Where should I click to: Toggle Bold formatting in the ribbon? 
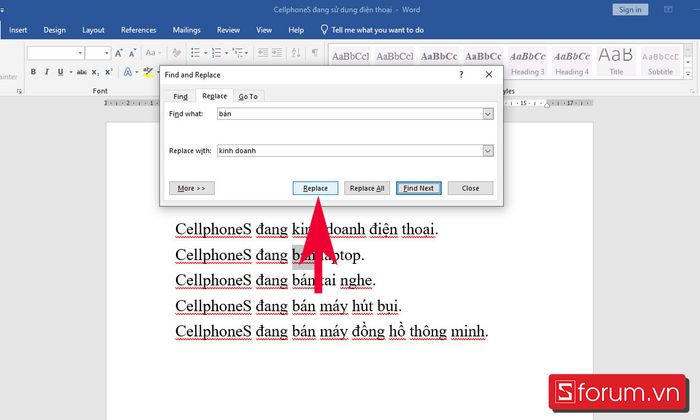click(33, 72)
